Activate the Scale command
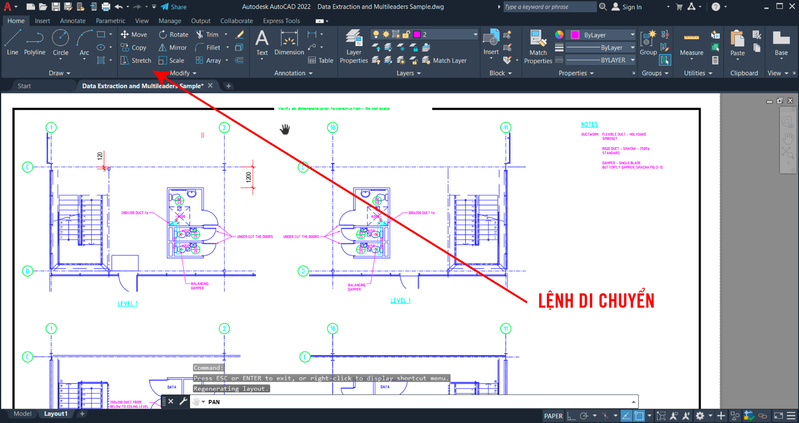 (x=171, y=60)
